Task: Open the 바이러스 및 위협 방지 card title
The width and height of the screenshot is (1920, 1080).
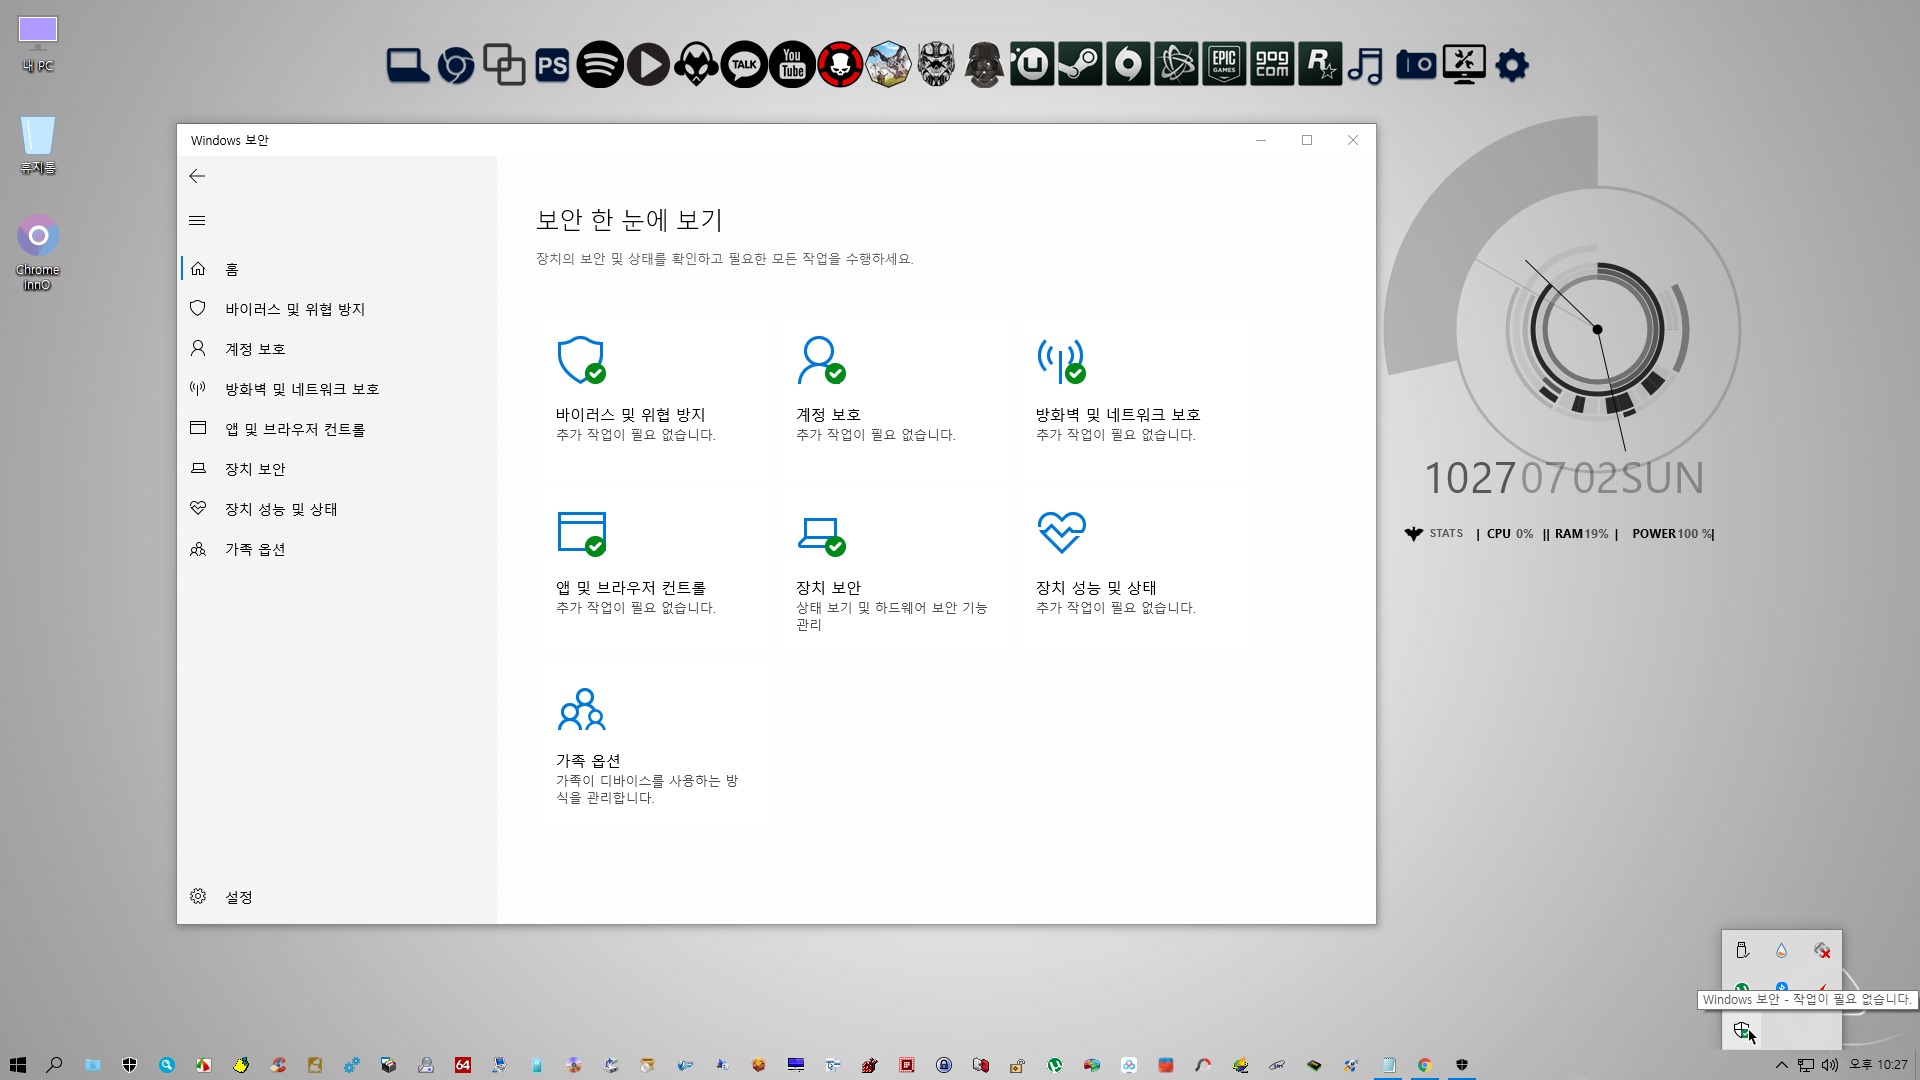Action: (x=631, y=414)
